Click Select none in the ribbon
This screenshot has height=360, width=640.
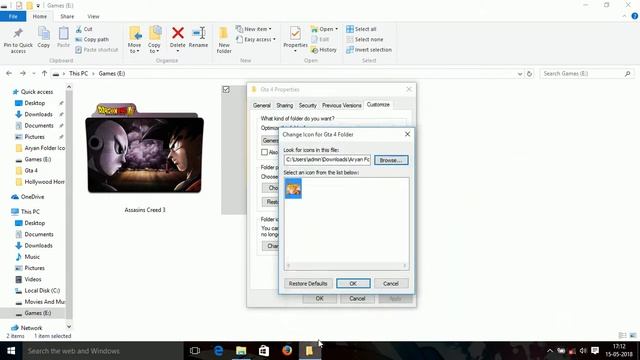tap(364, 39)
